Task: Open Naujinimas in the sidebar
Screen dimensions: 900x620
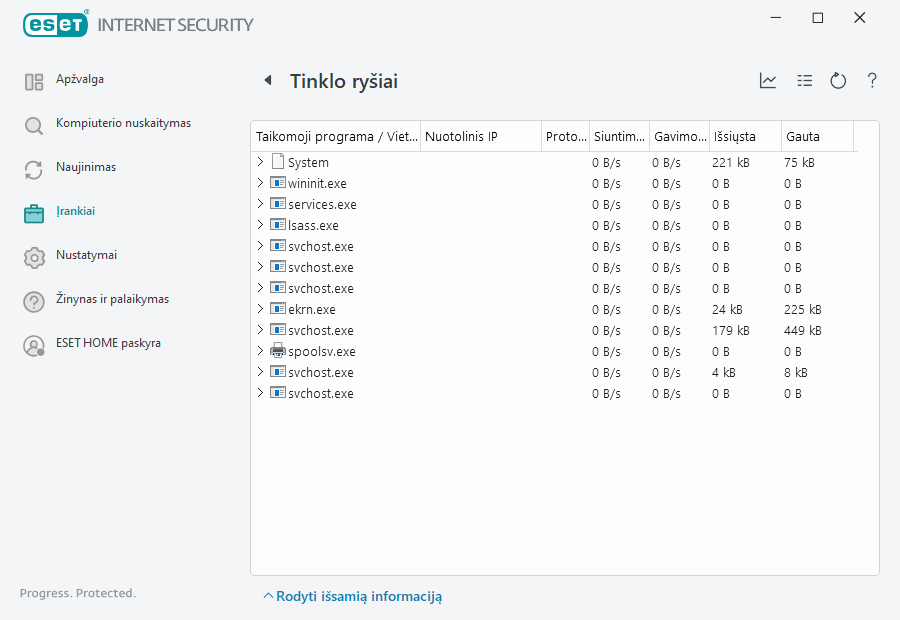Action: pyautogui.click(x=85, y=168)
